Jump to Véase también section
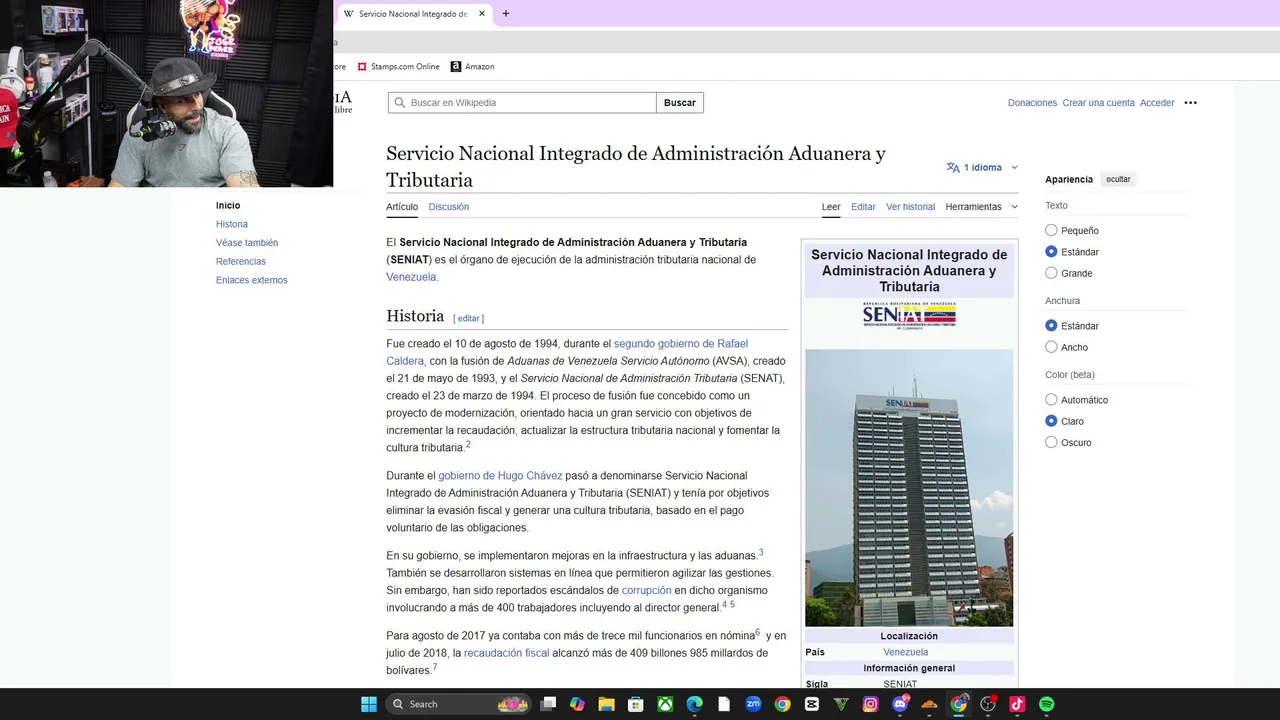Screen dimensions: 1280x720 [247, 243]
